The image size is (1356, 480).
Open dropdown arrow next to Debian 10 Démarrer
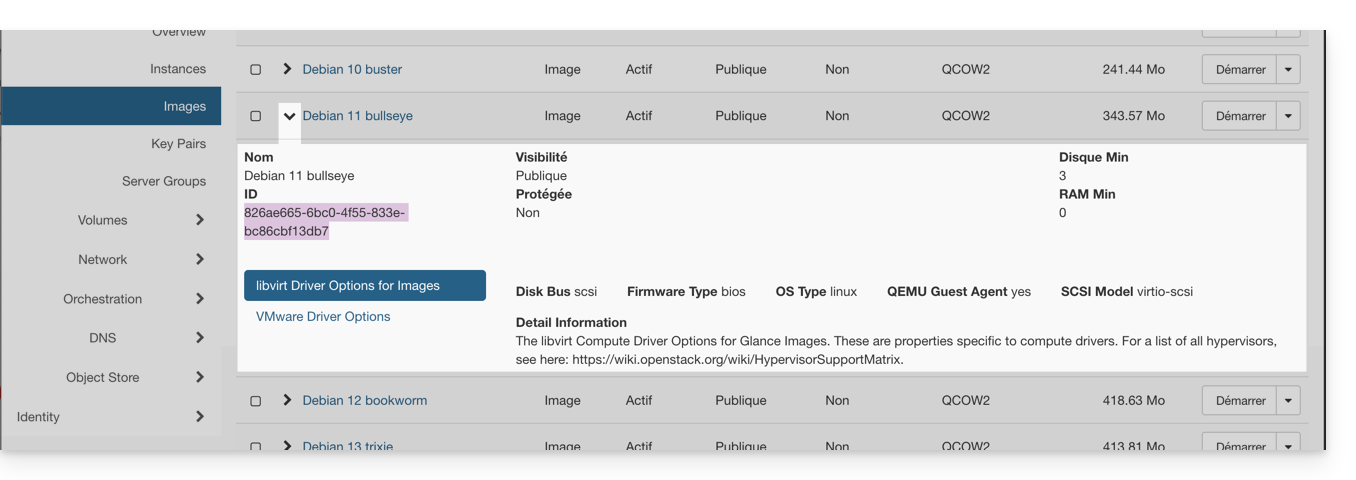pos(1288,70)
